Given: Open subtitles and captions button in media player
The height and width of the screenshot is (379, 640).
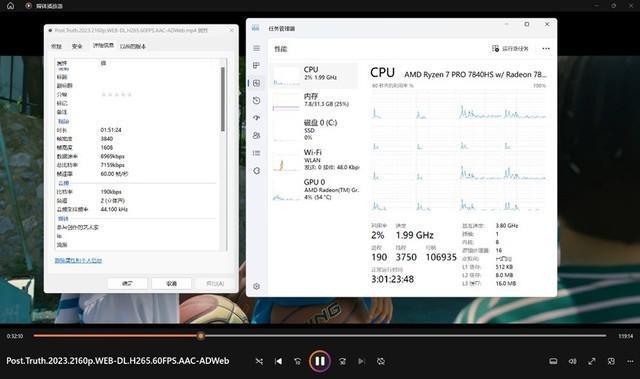Looking at the screenshot, I should (x=553, y=361).
